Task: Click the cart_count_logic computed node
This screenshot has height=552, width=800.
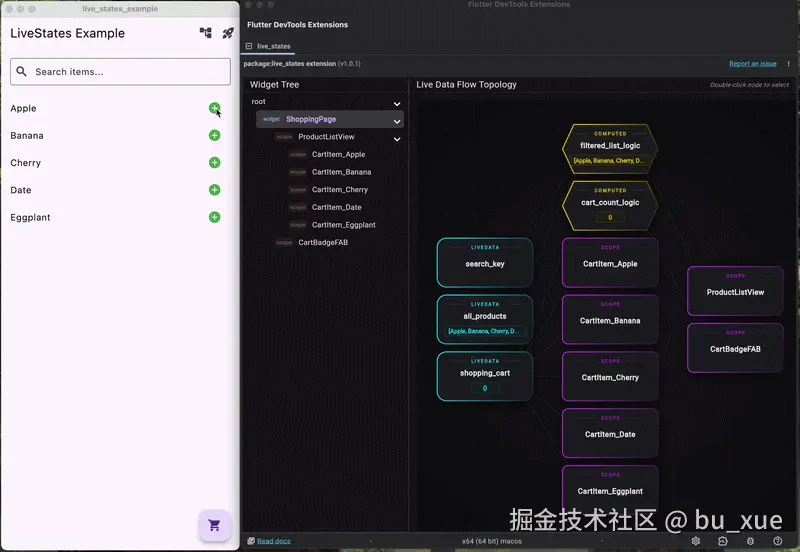Action: pyautogui.click(x=610, y=205)
